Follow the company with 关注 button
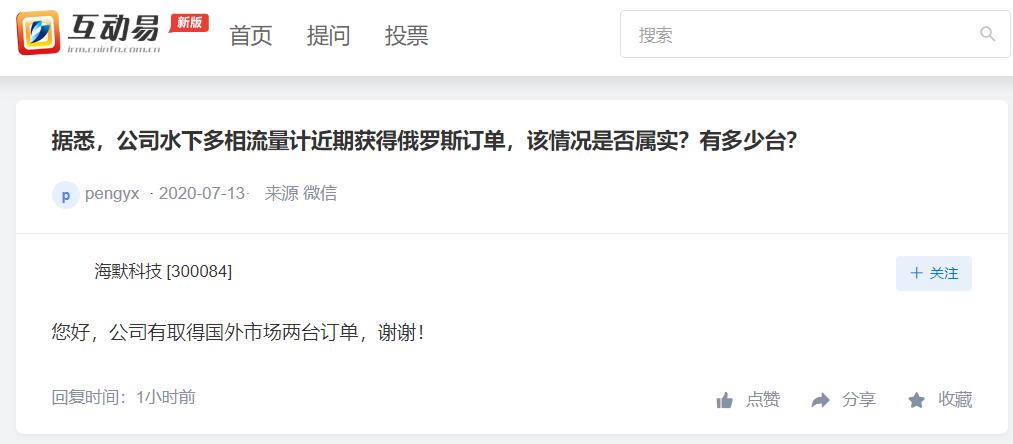The image size is (1013, 444). [x=934, y=273]
